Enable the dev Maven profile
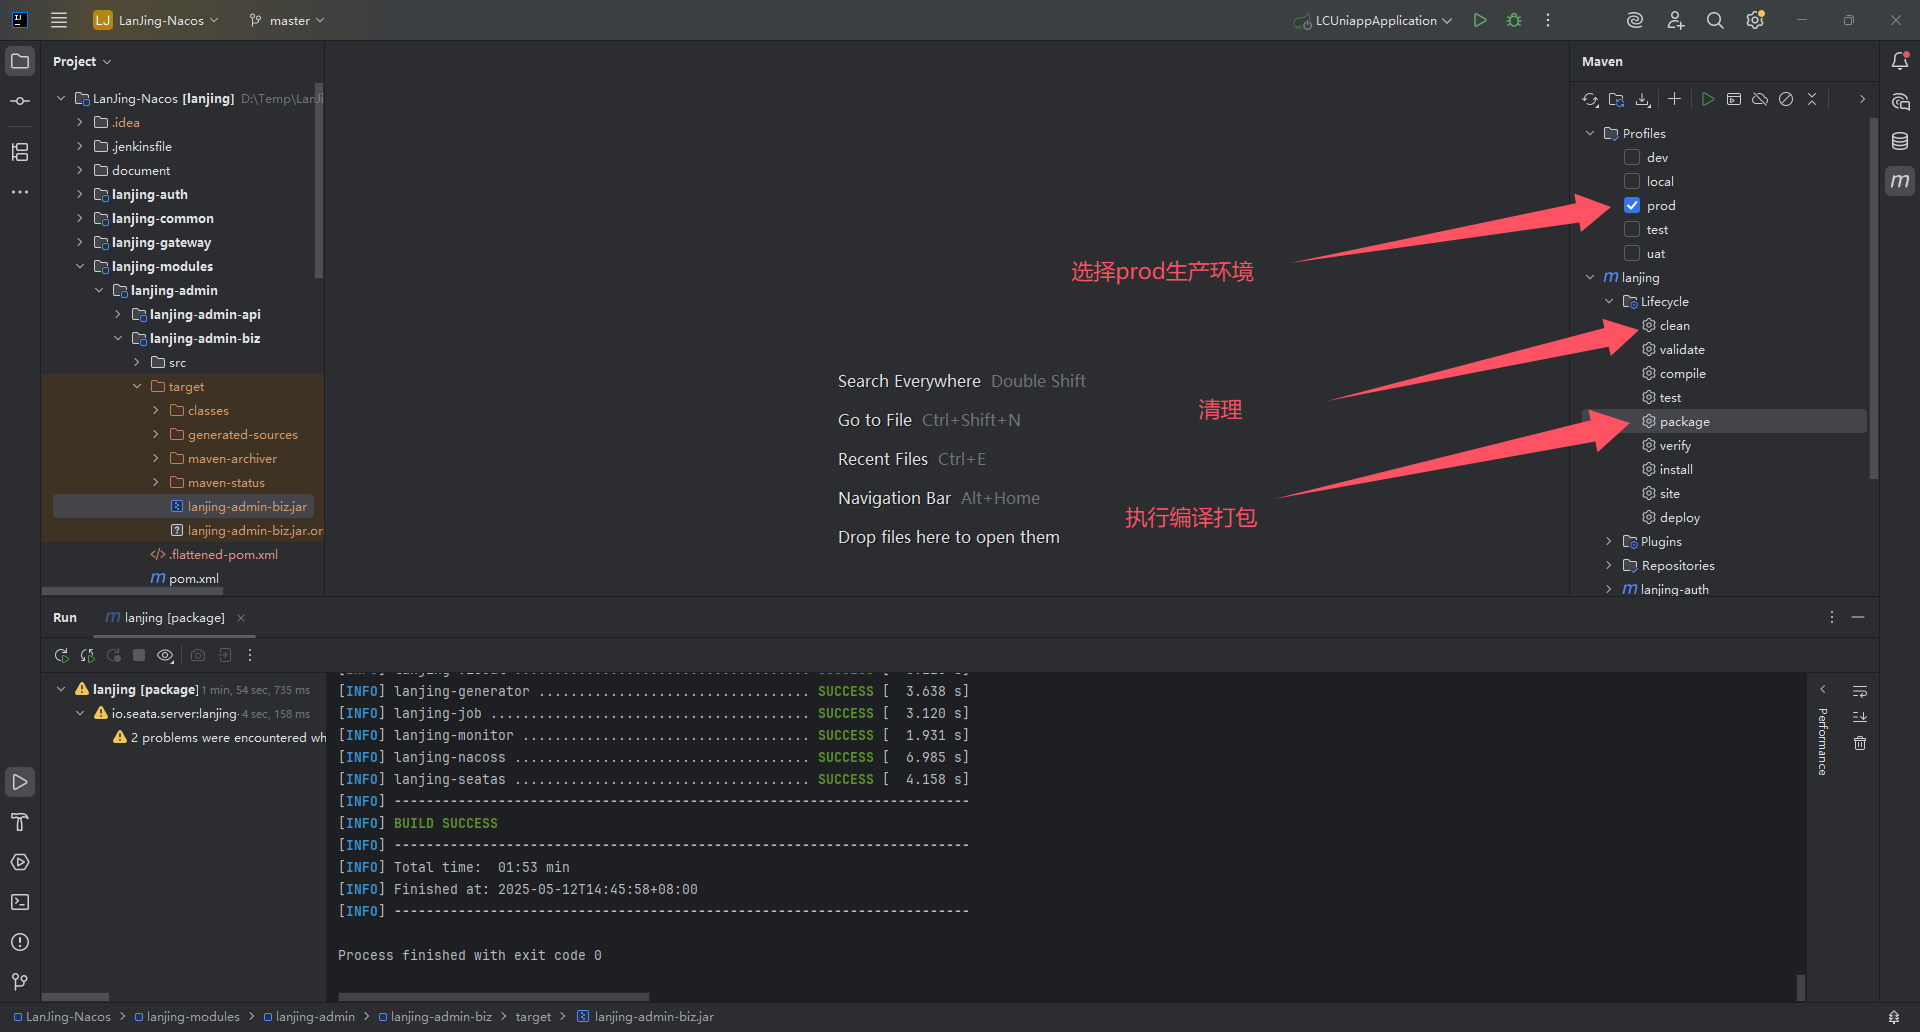1920x1032 pixels. pos(1632,157)
